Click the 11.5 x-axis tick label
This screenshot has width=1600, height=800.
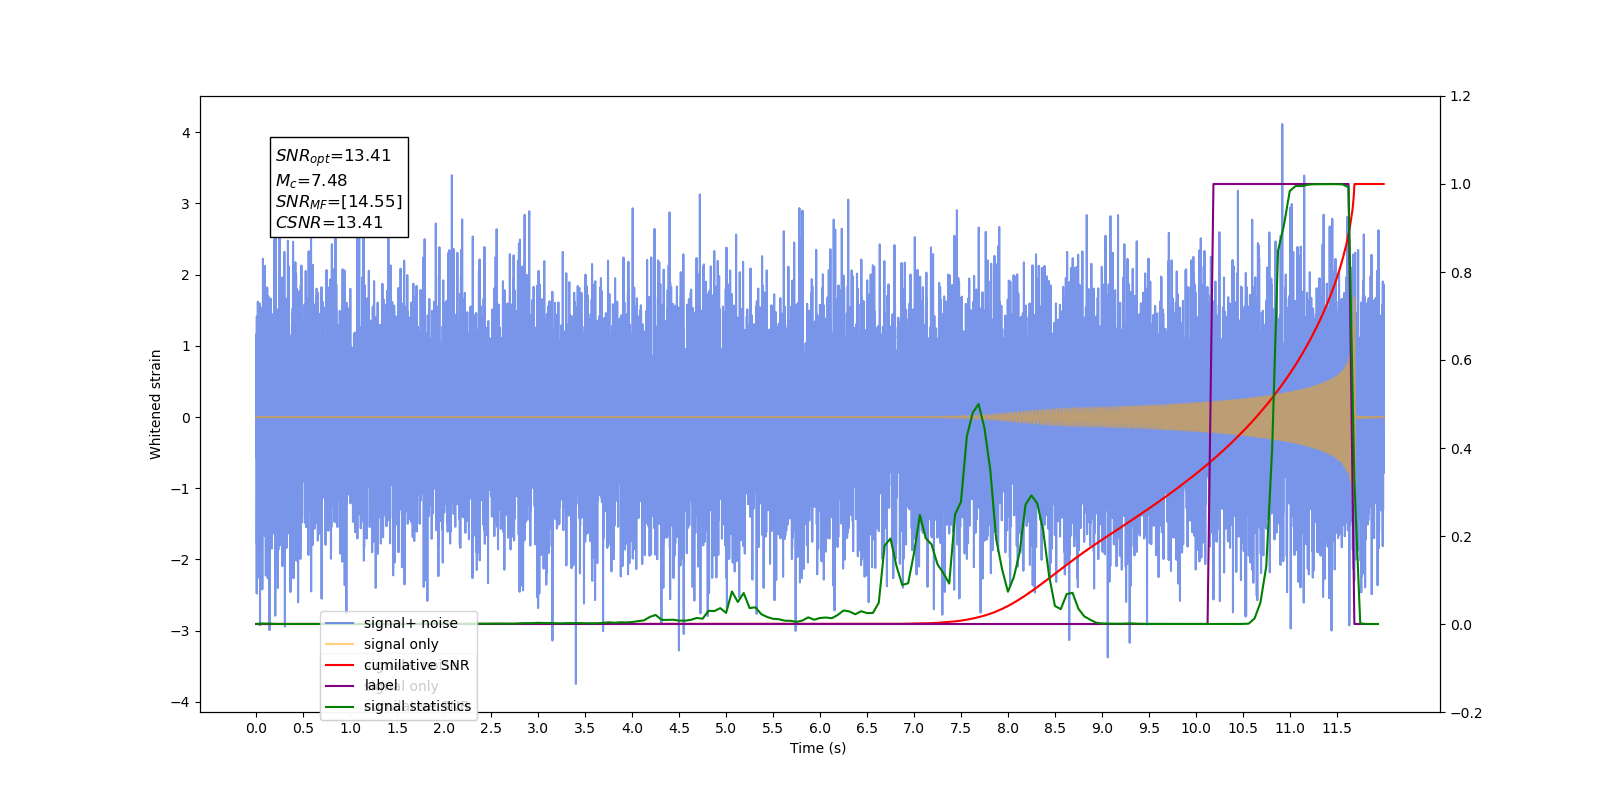point(1337,728)
